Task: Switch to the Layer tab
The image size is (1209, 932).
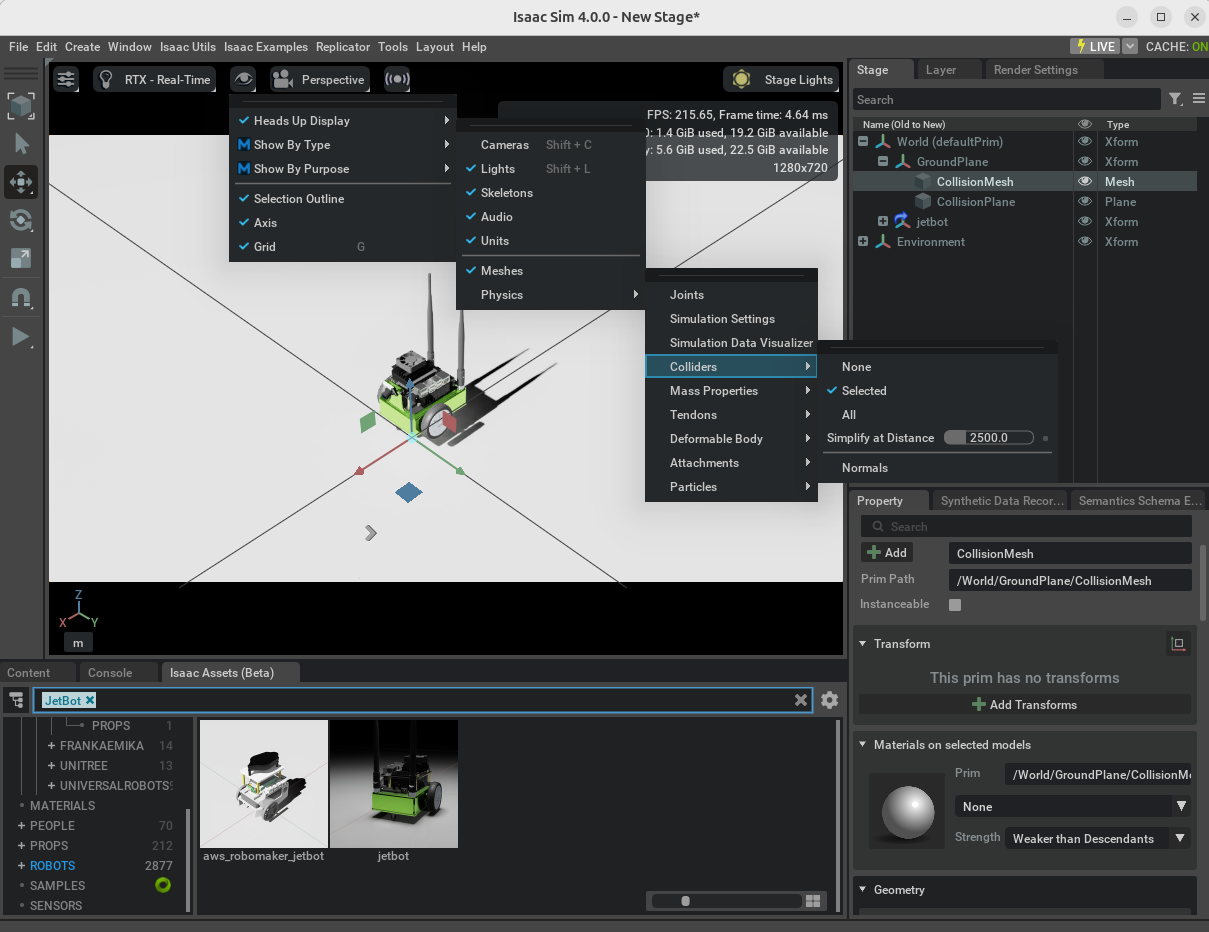Action: click(941, 70)
